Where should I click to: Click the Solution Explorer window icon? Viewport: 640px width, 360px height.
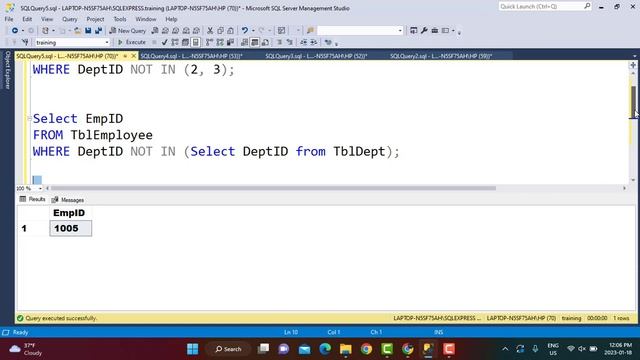tap(413, 31)
